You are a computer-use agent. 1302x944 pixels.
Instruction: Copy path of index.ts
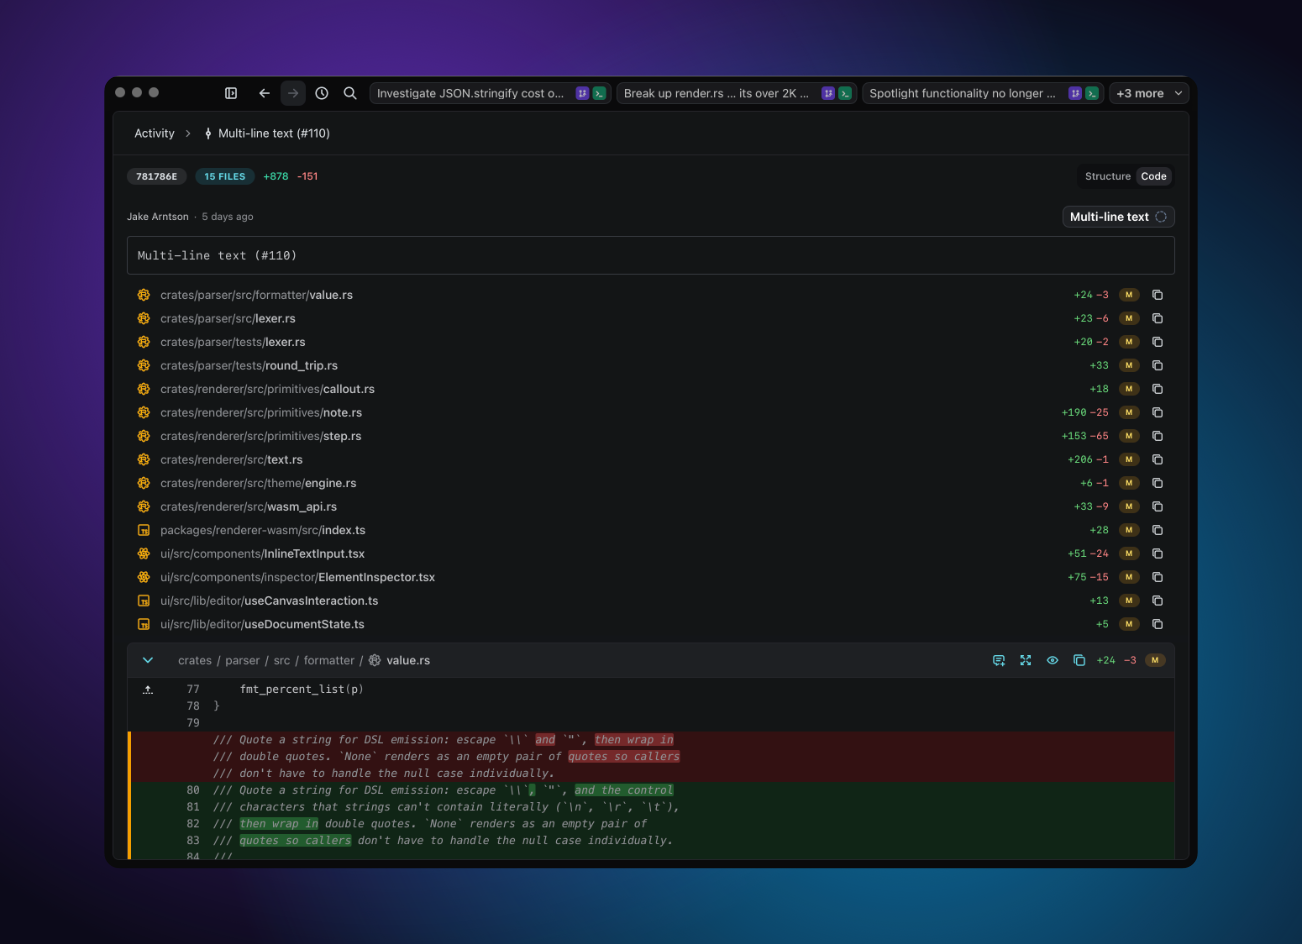click(1157, 530)
